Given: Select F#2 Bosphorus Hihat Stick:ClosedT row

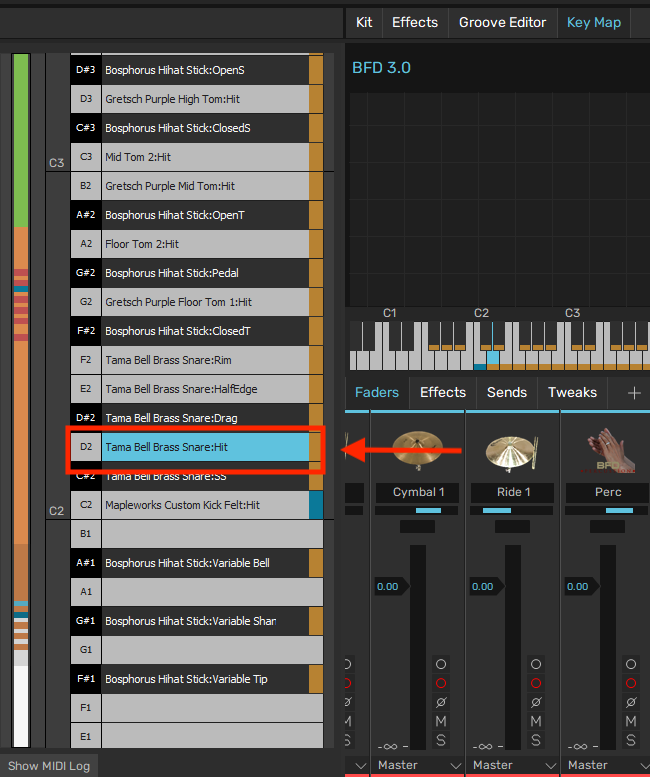Looking at the screenshot, I should point(197,331).
